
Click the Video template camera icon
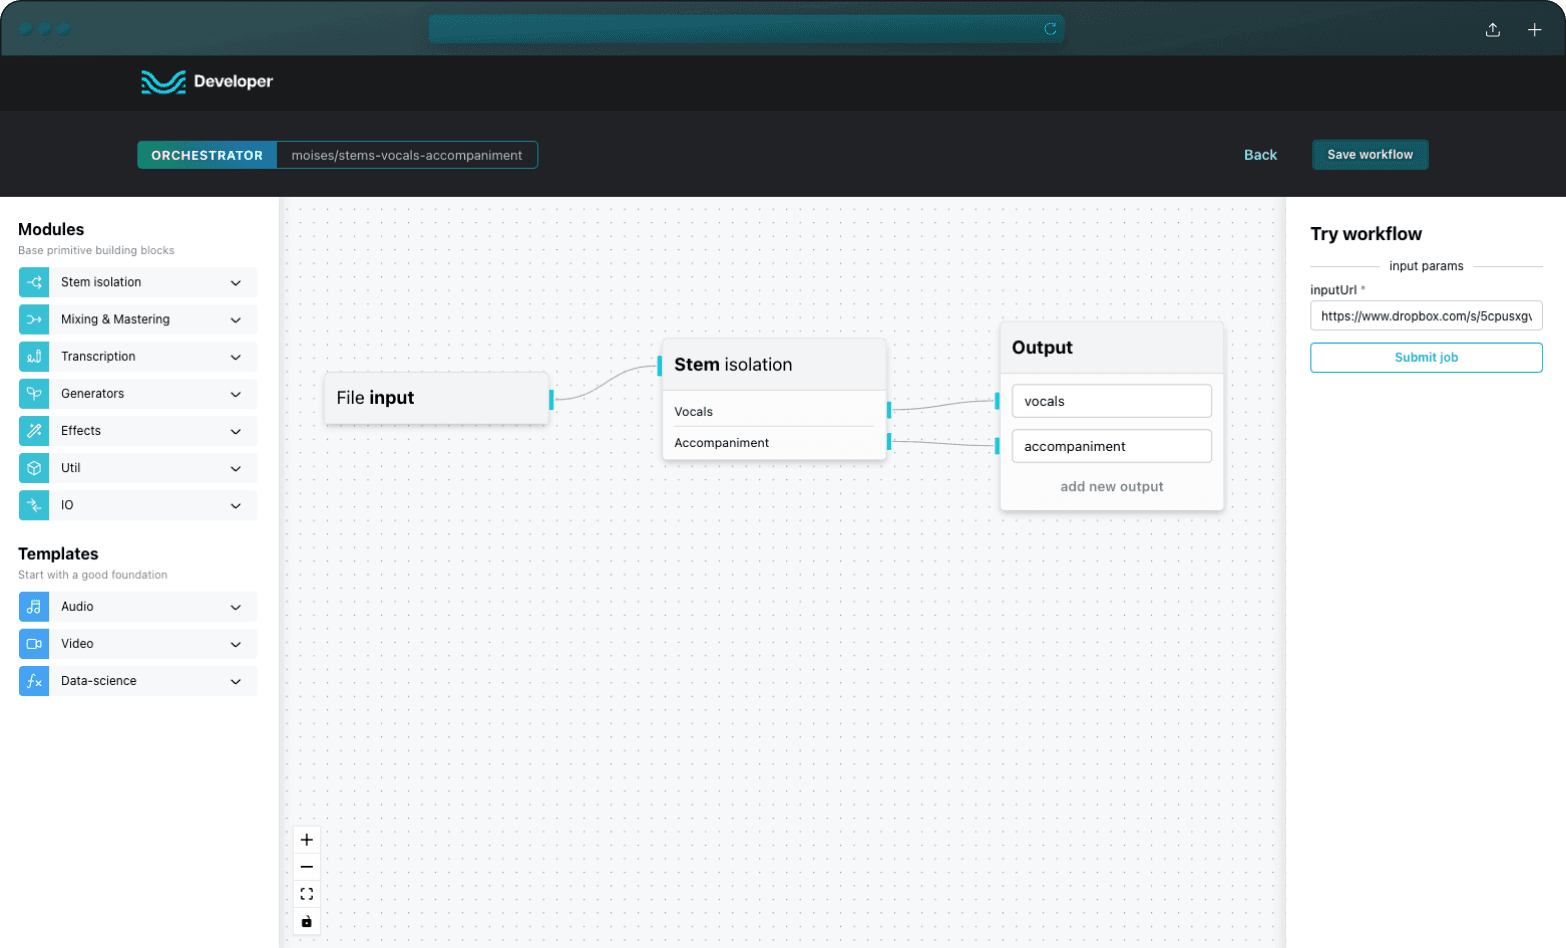(x=34, y=644)
